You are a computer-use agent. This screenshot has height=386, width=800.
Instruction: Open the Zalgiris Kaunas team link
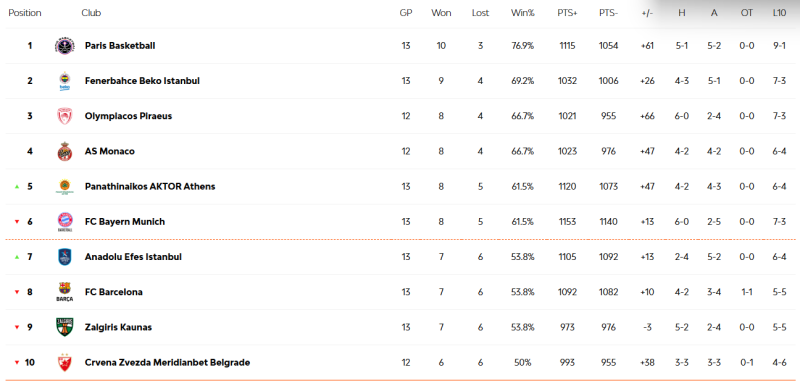(x=118, y=327)
